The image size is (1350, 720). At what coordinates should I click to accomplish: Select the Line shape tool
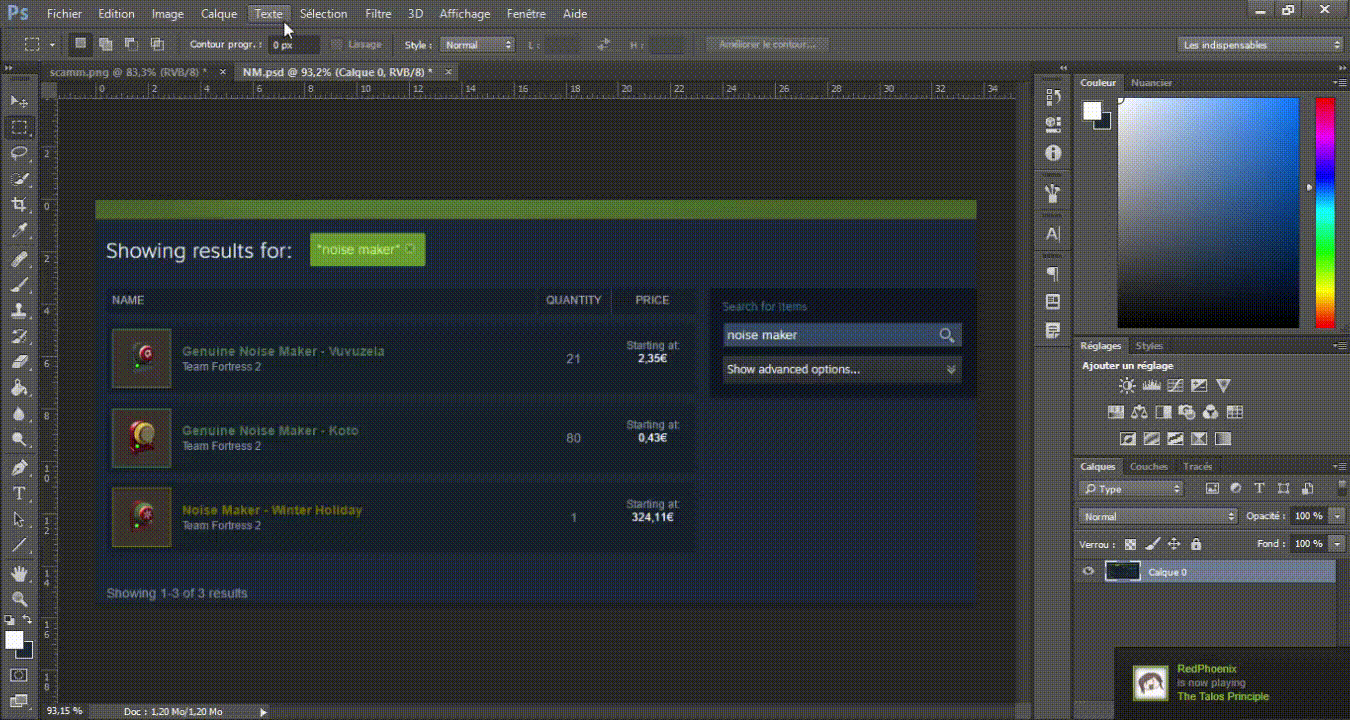[x=19, y=546]
